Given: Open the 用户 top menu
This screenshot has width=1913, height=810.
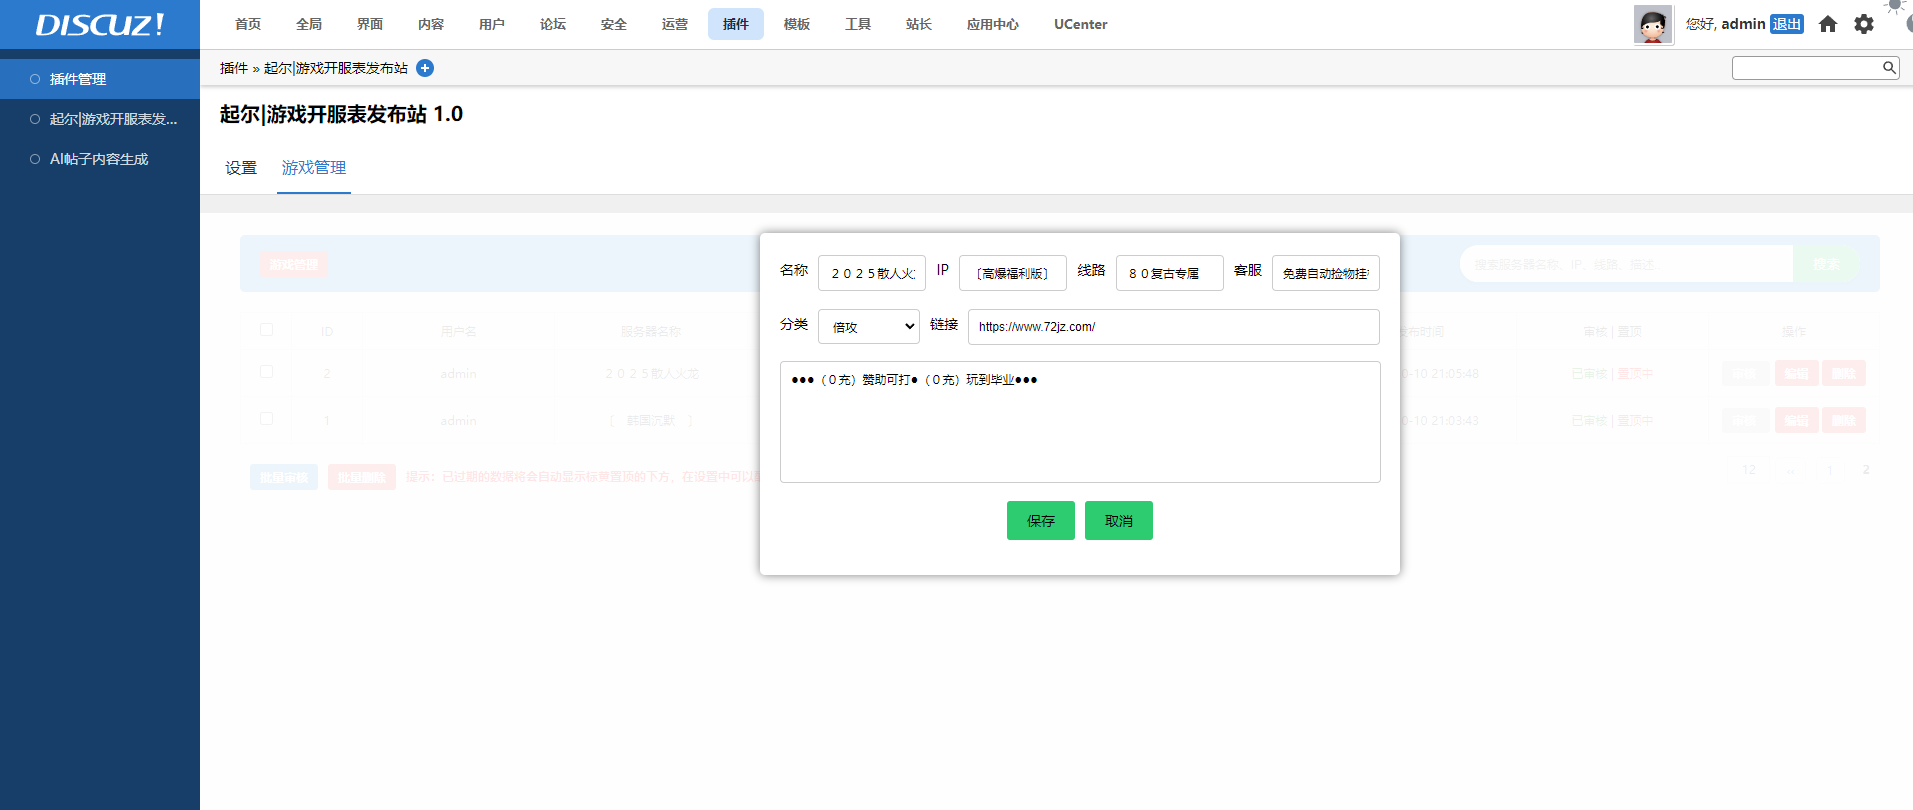Looking at the screenshot, I should tap(492, 24).
